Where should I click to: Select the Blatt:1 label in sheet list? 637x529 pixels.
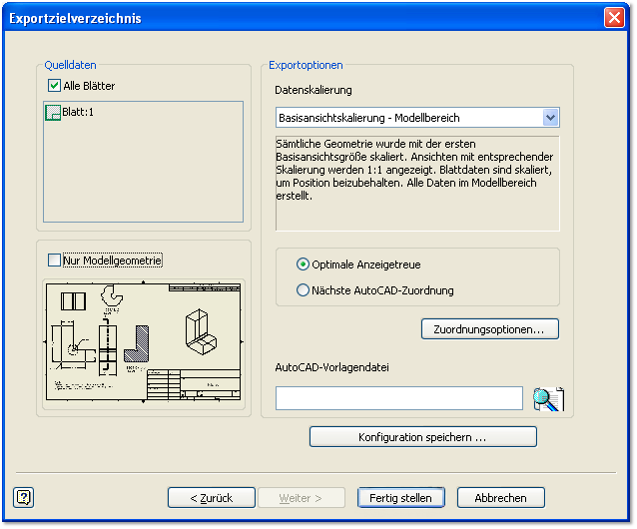(x=78, y=114)
